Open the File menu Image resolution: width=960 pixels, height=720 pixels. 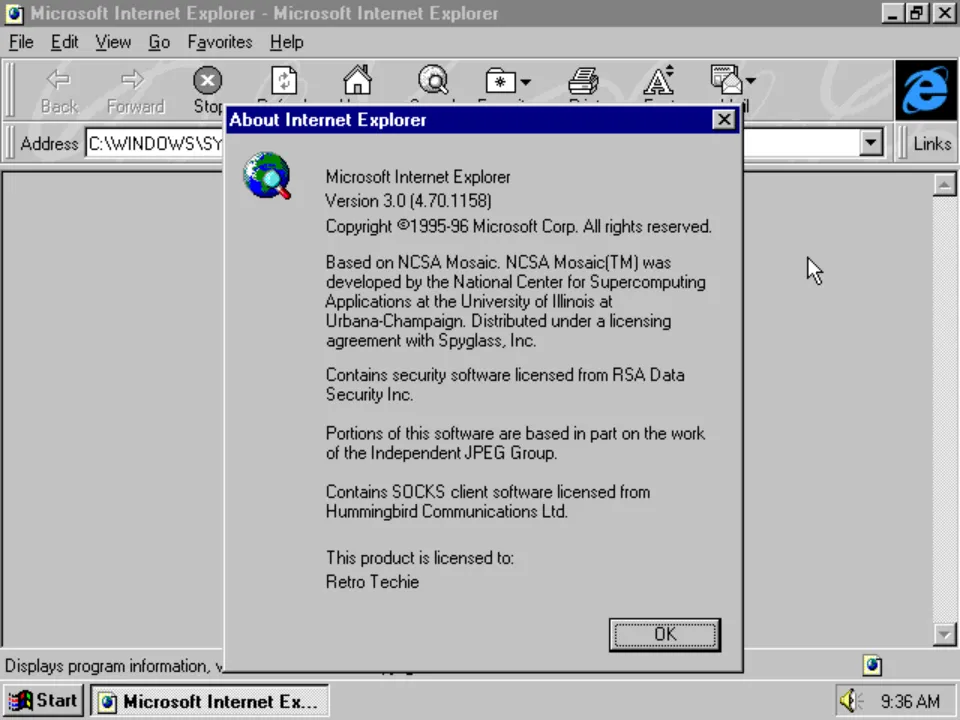tap(21, 42)
